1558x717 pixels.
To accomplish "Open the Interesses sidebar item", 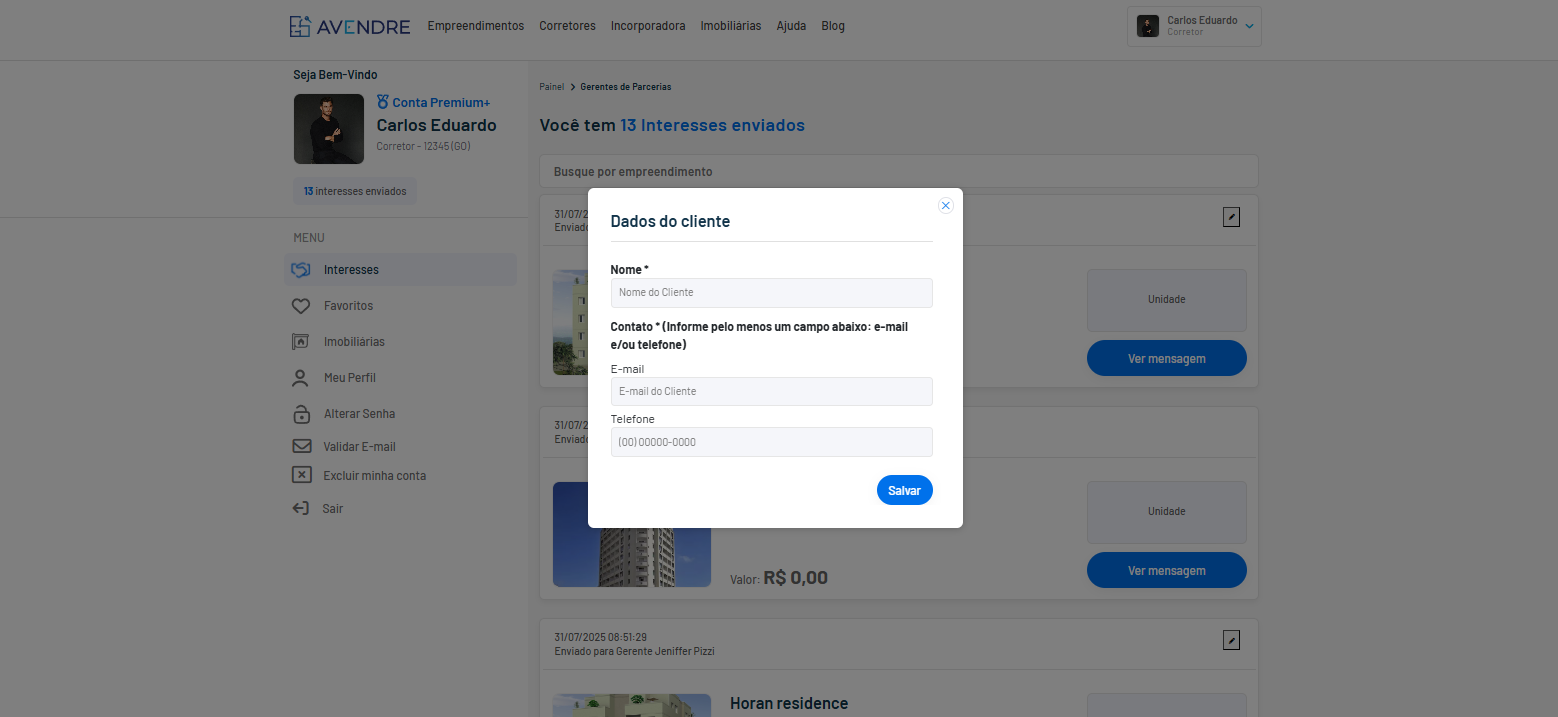I will point(401,270).
